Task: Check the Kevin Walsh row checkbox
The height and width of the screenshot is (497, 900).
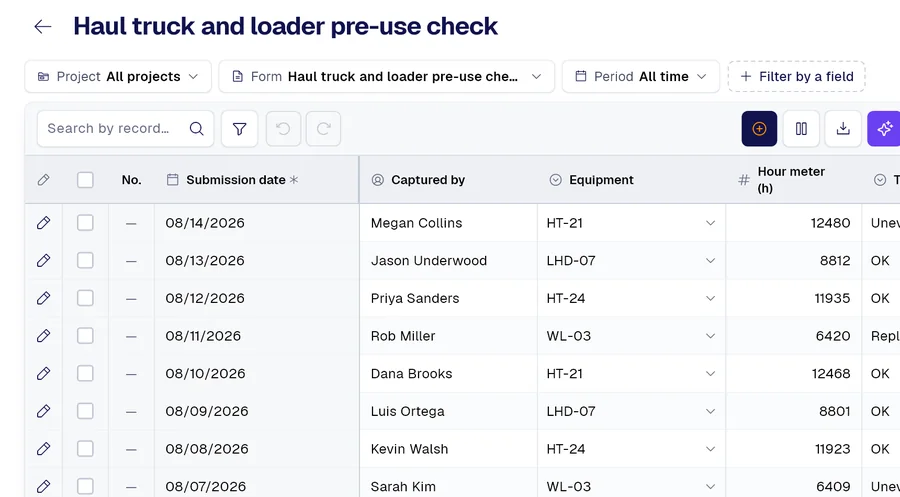Action: (x=85, y=449)
